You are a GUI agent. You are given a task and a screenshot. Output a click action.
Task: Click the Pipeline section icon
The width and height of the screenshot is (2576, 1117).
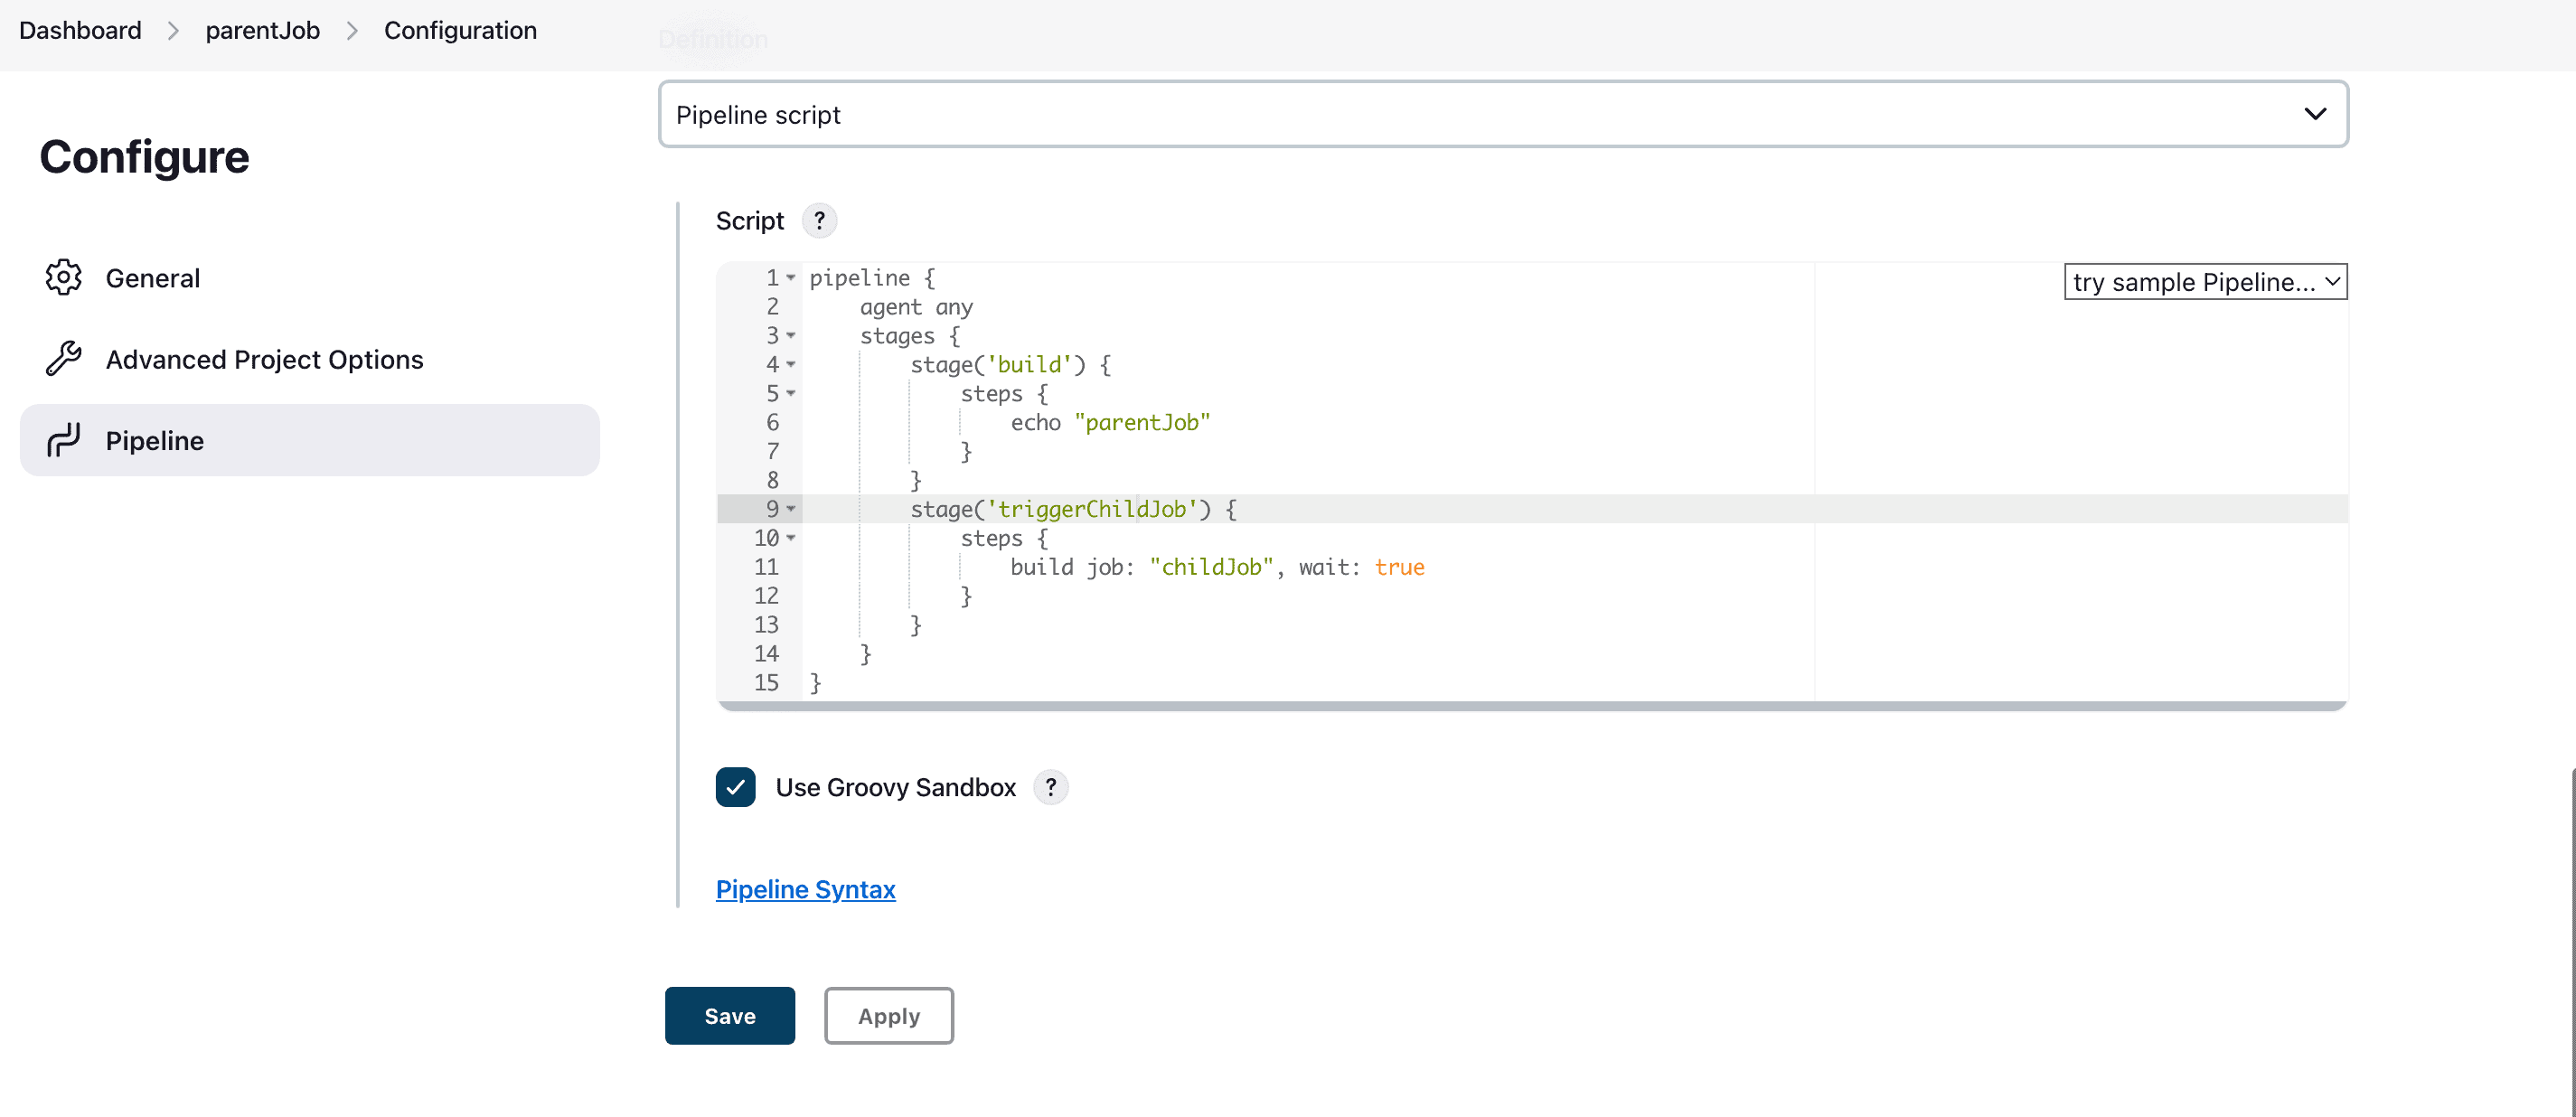point(66,440)
